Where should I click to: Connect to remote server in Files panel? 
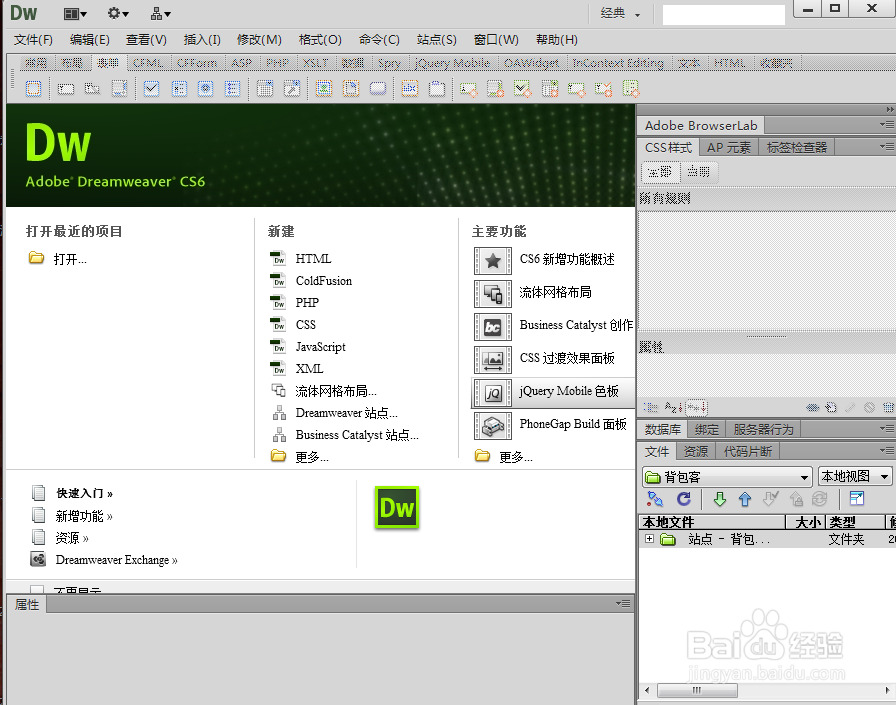(x=655, y=499)
